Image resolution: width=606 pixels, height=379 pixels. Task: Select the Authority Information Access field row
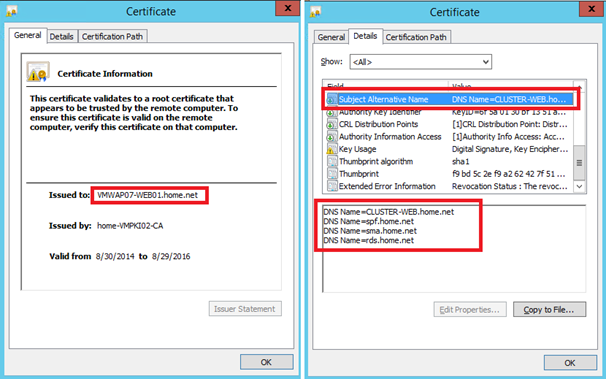[449, 136]
